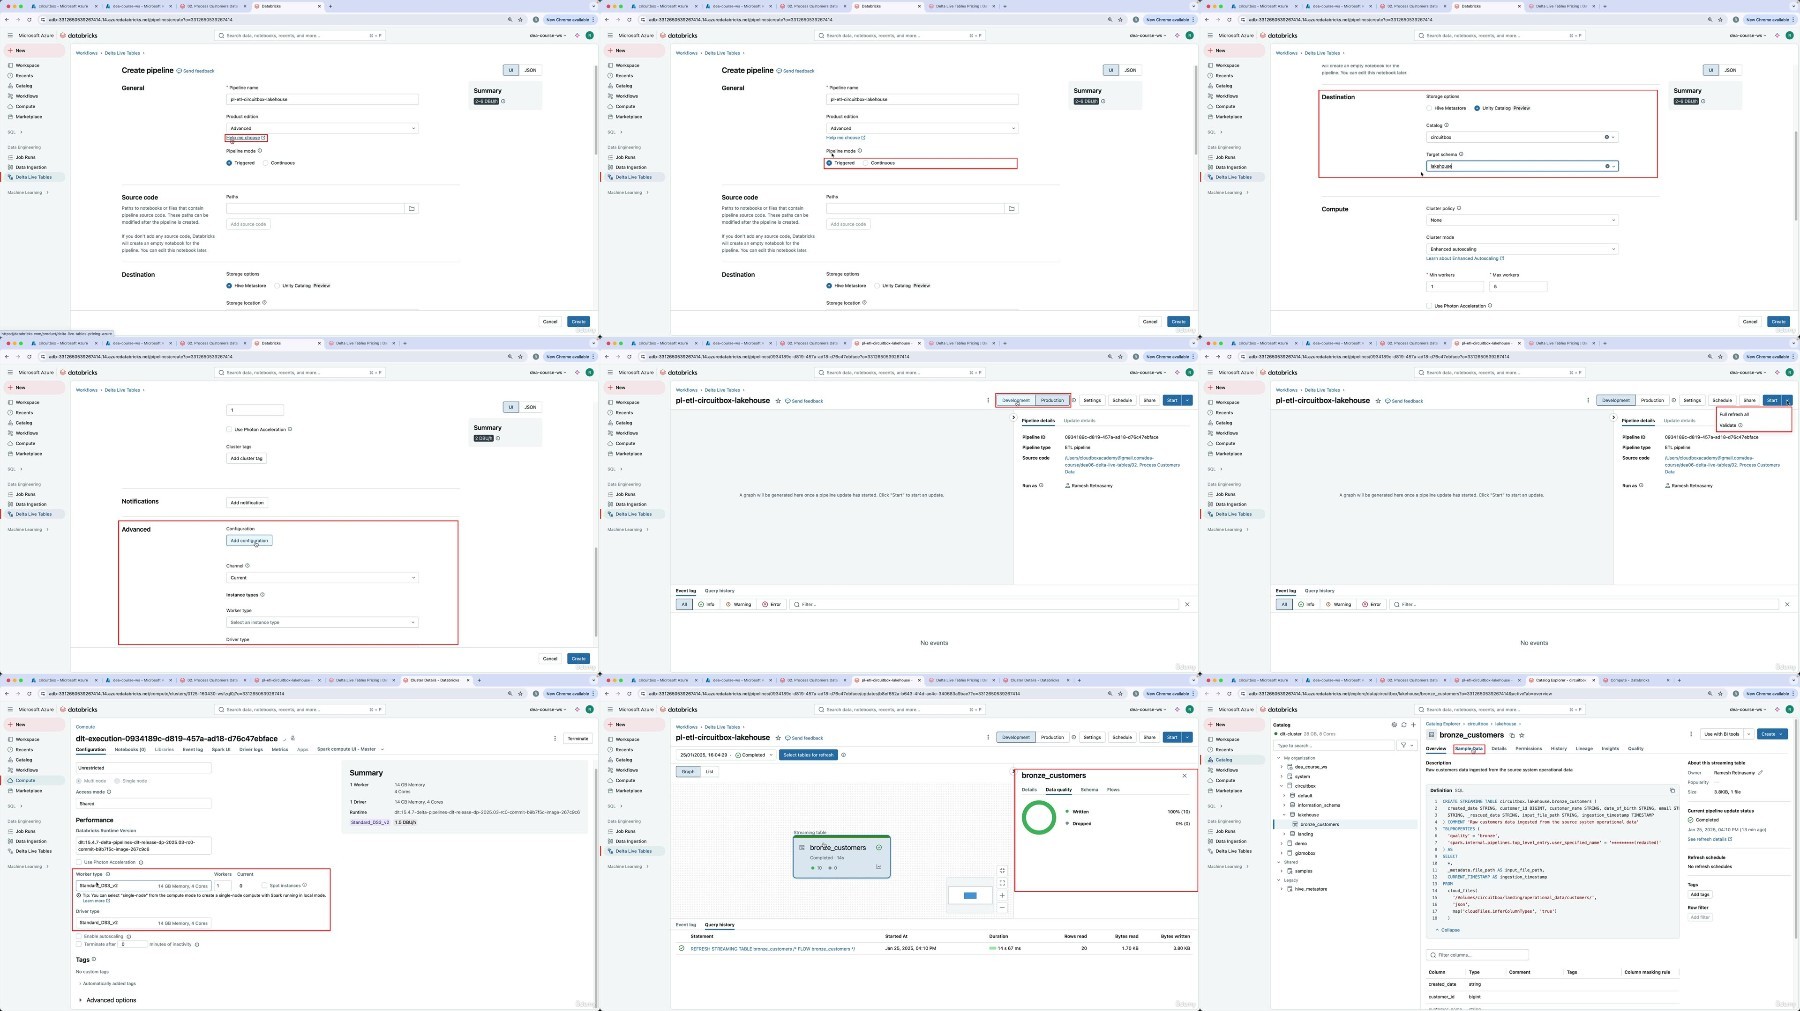This screenshot has width=1800, height=1011.
Task: Click Add cluster tag button
Action: [246, 458]
